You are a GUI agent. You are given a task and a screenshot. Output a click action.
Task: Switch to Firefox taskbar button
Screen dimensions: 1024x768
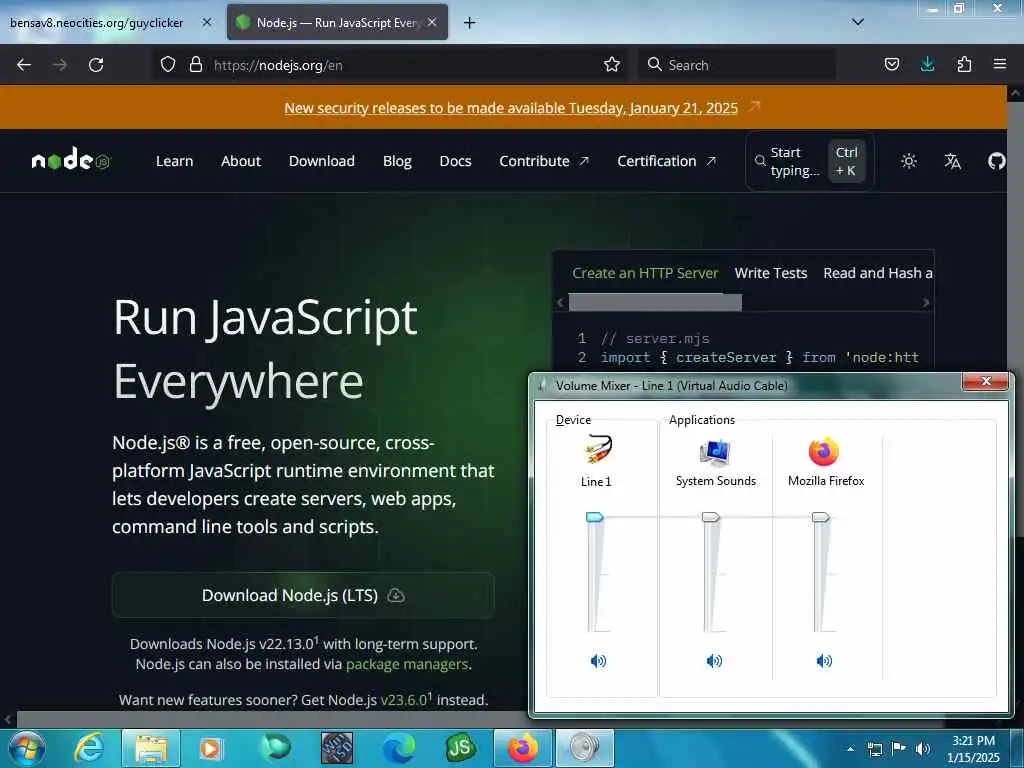click(523, 748)
